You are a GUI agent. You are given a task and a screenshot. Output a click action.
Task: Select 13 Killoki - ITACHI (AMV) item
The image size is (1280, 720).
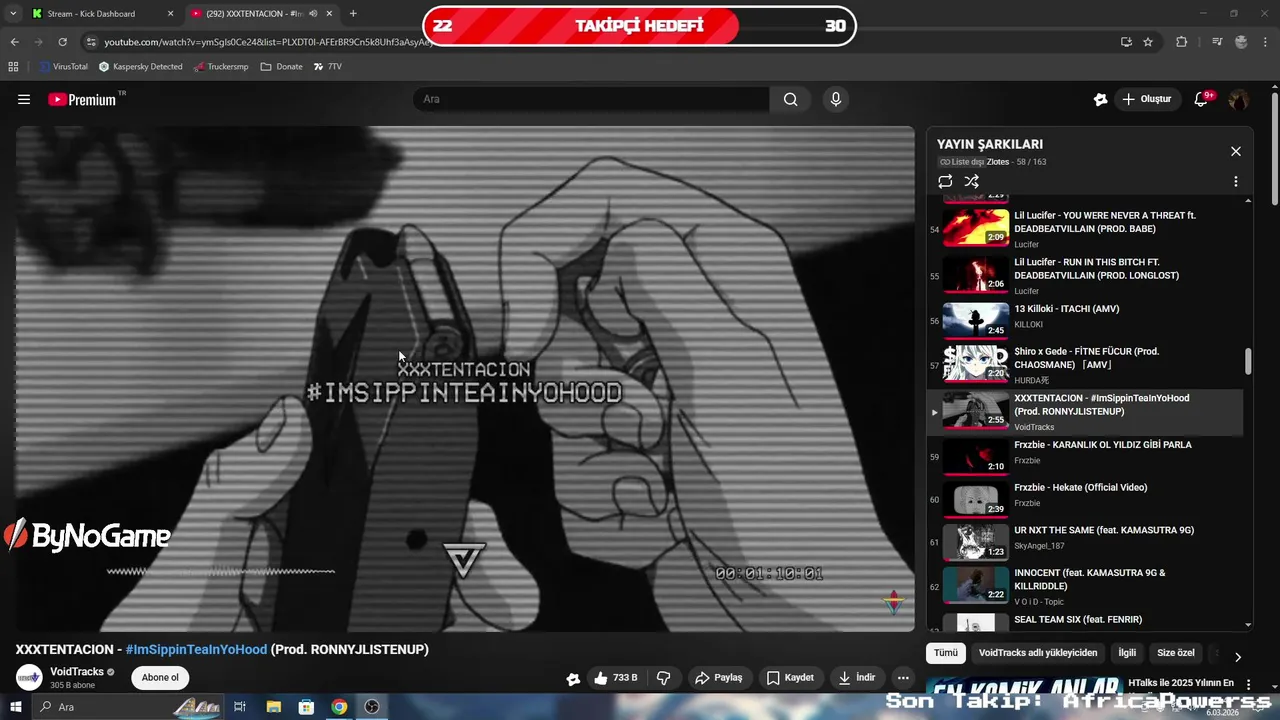(1086, 320)
